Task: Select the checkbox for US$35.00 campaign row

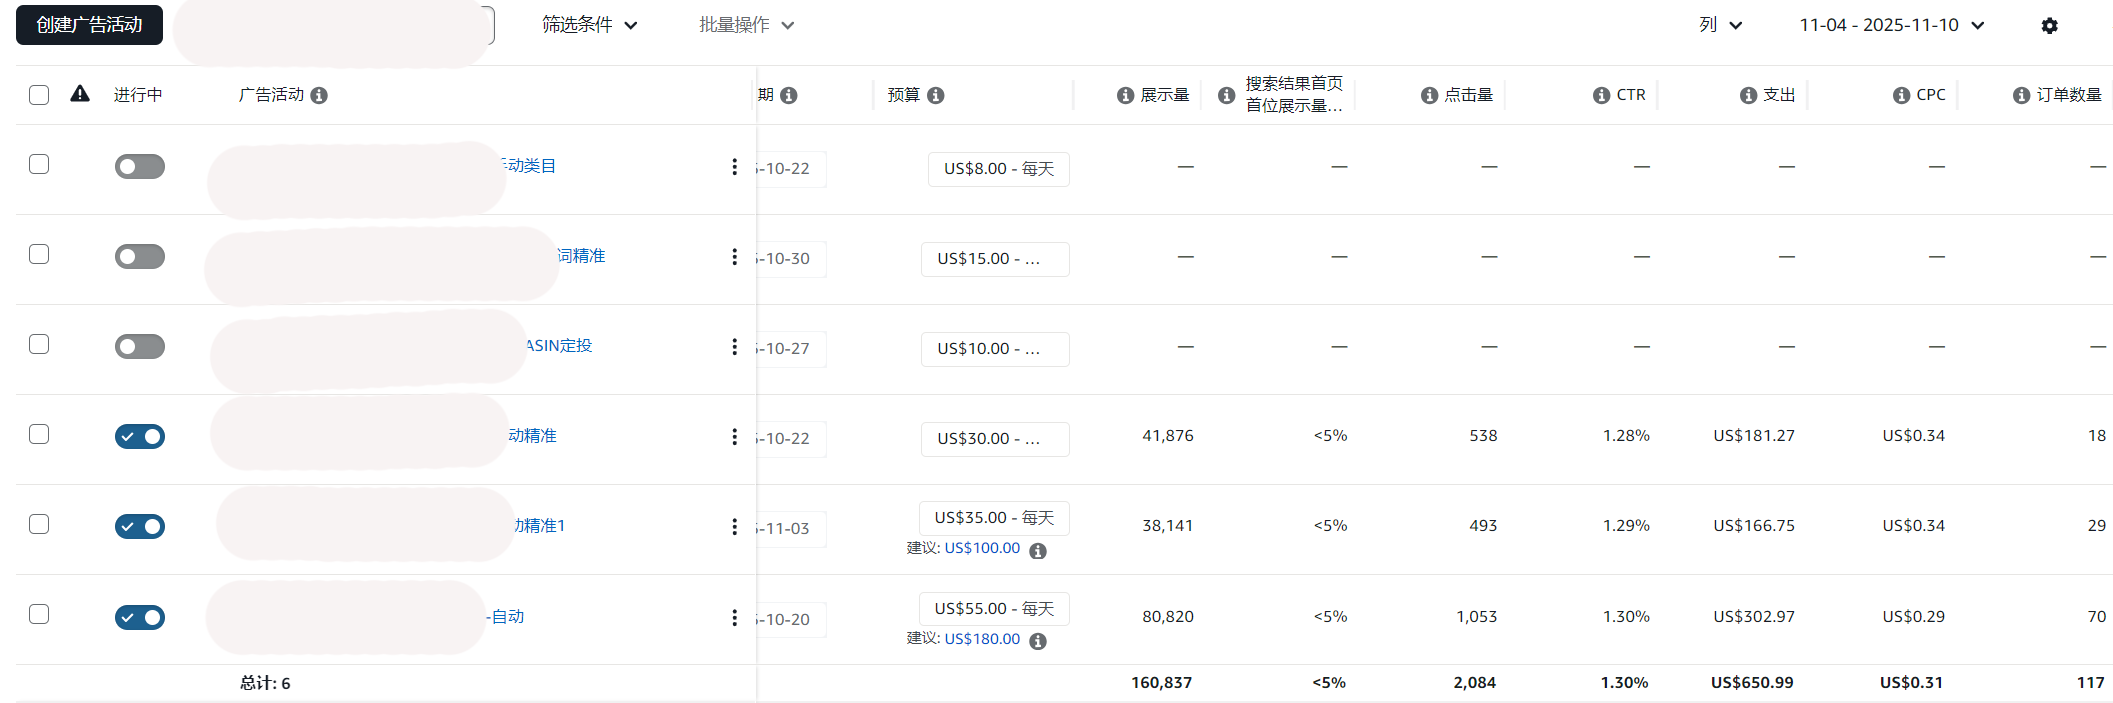Action: coord(39,524)
